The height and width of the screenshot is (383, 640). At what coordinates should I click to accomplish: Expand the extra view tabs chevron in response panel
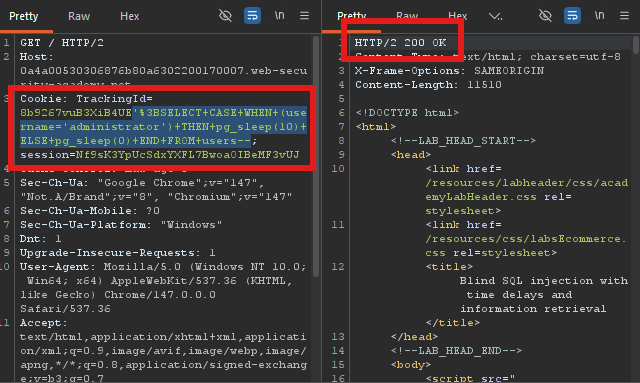tap(496, 16)
